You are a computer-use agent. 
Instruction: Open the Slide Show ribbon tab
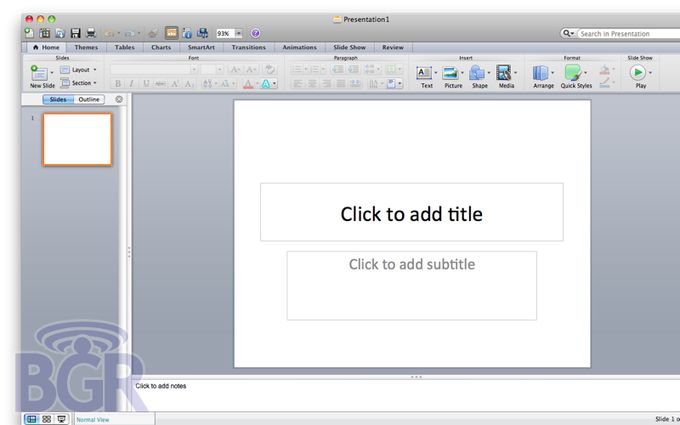point(350,47)
